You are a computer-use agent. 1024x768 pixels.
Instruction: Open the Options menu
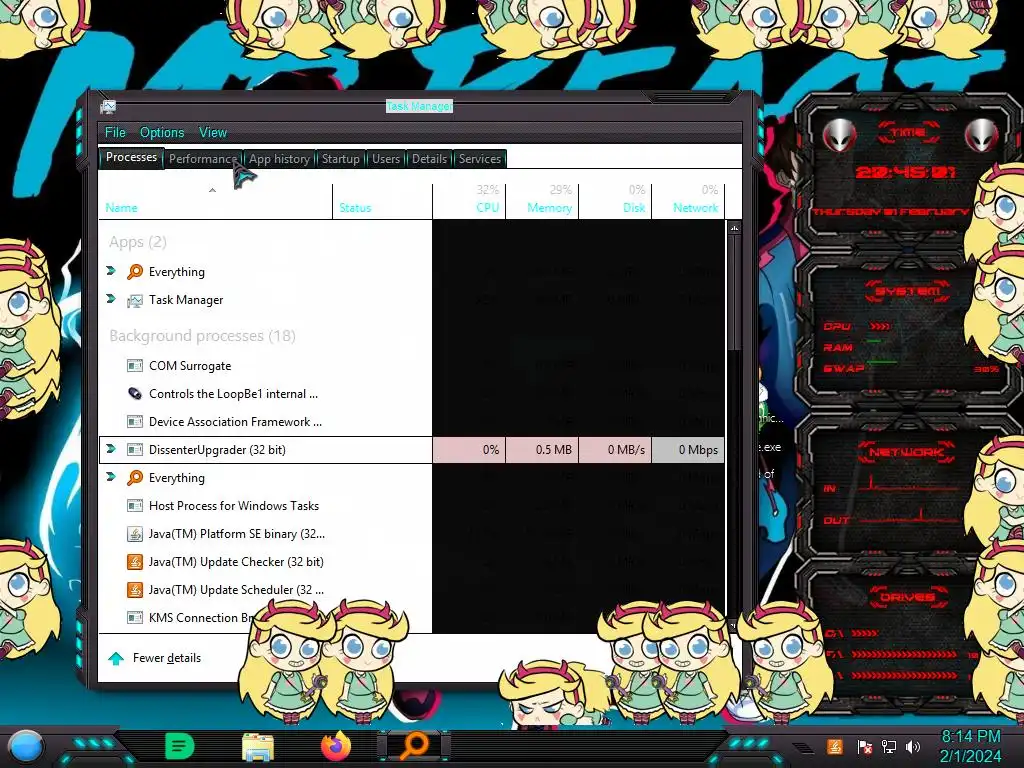(x=162, y=133)
